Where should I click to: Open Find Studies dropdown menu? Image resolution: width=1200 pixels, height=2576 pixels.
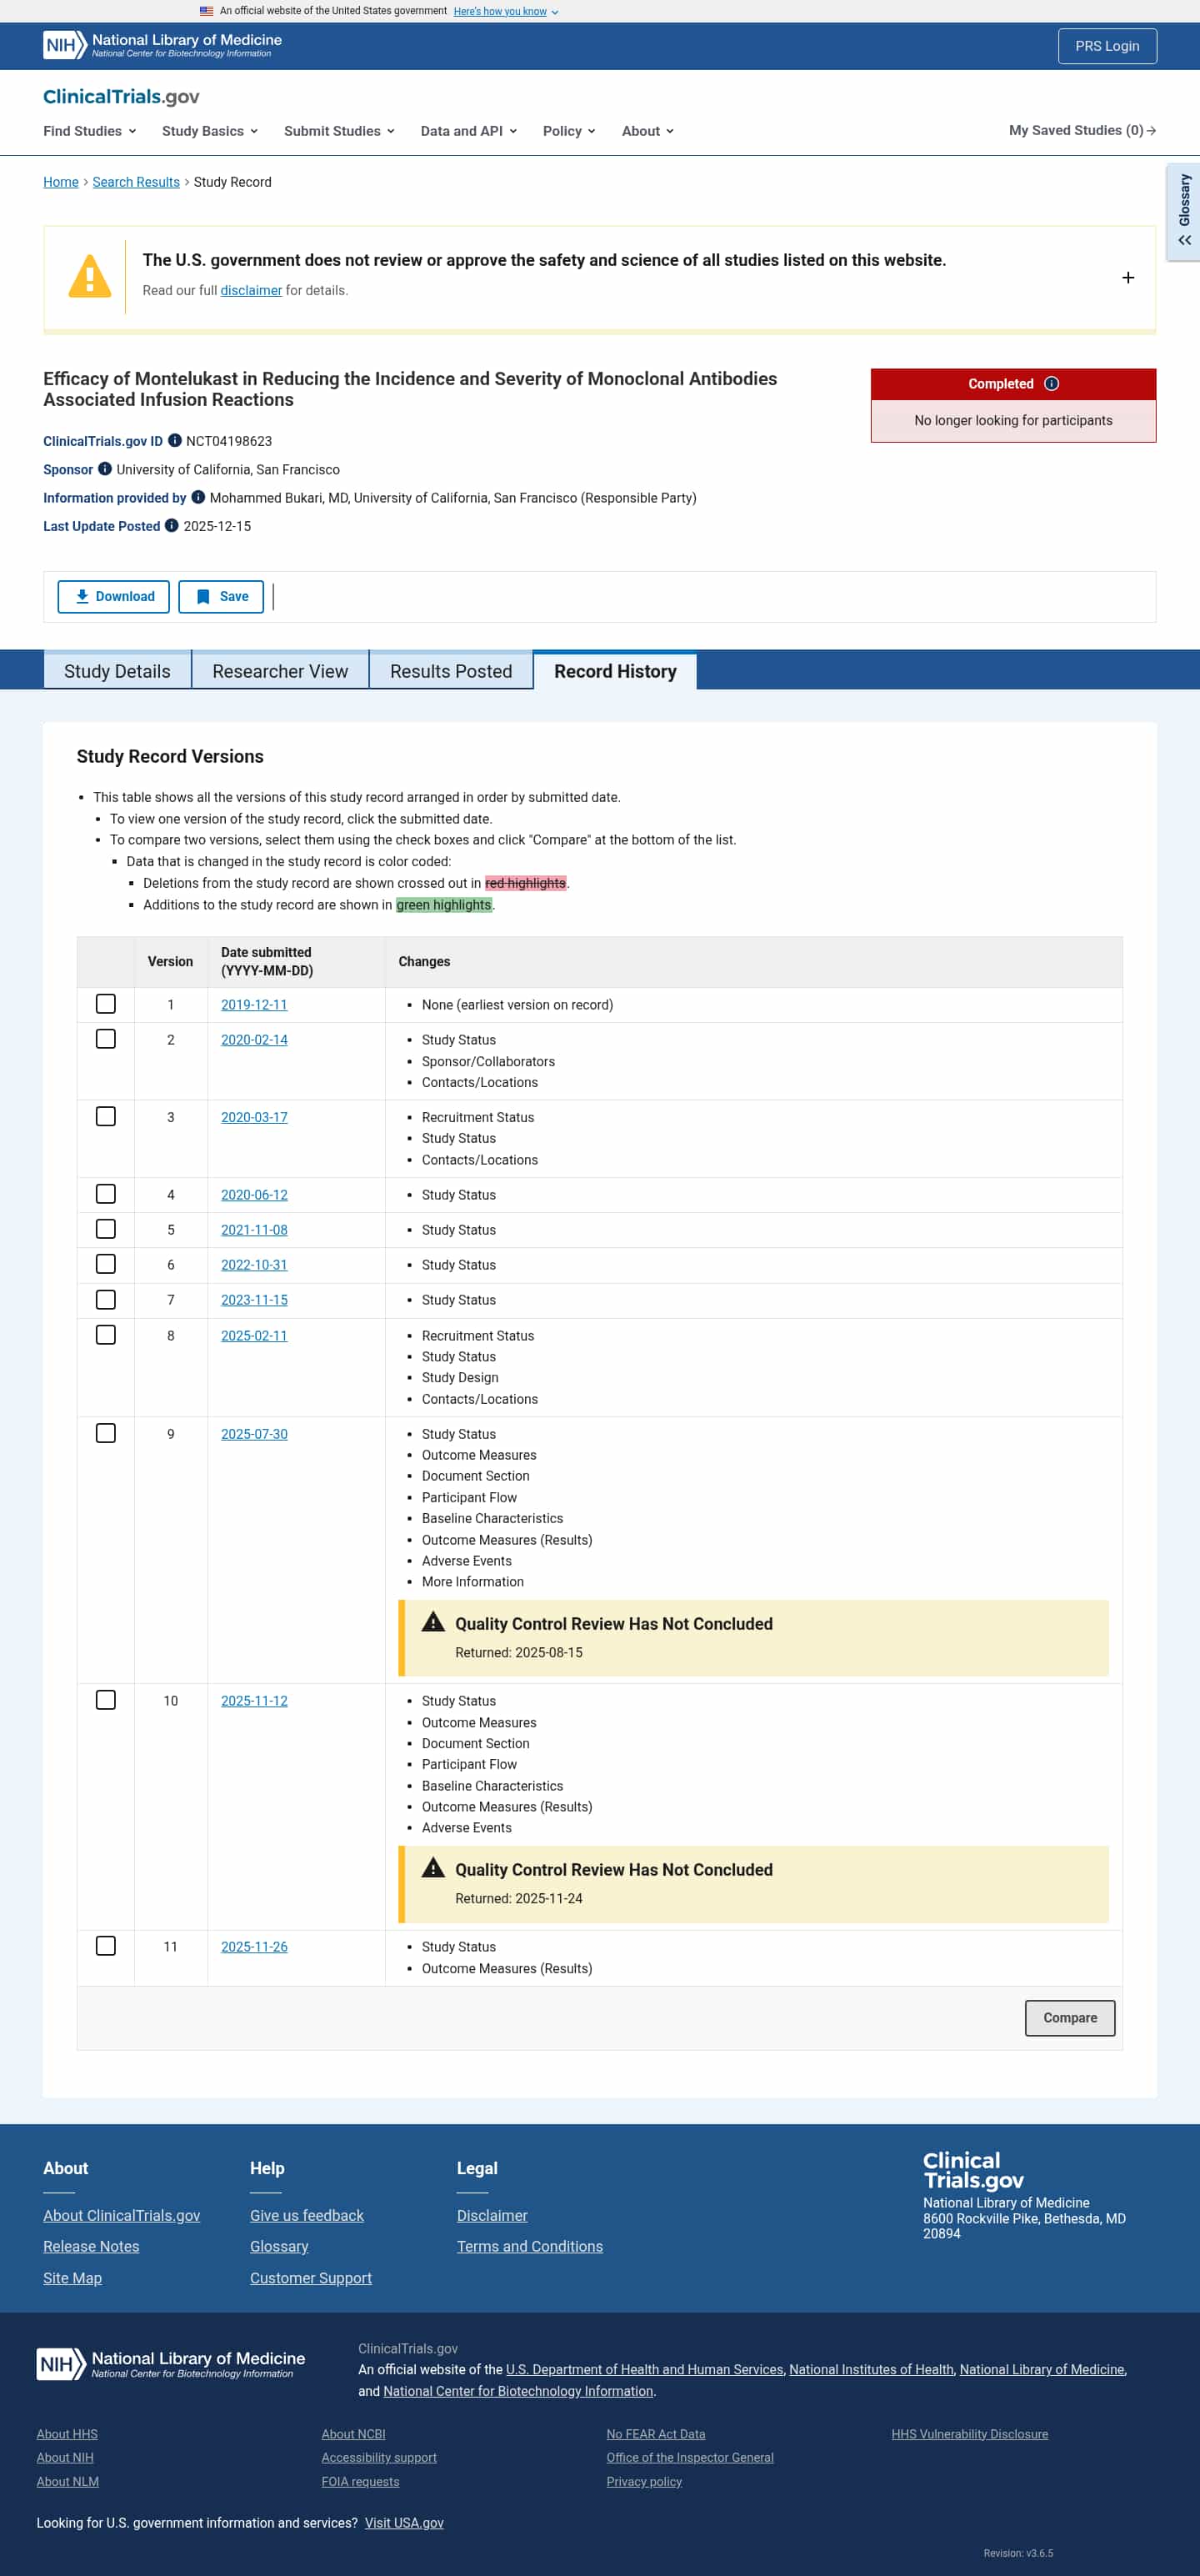[90, 131]
